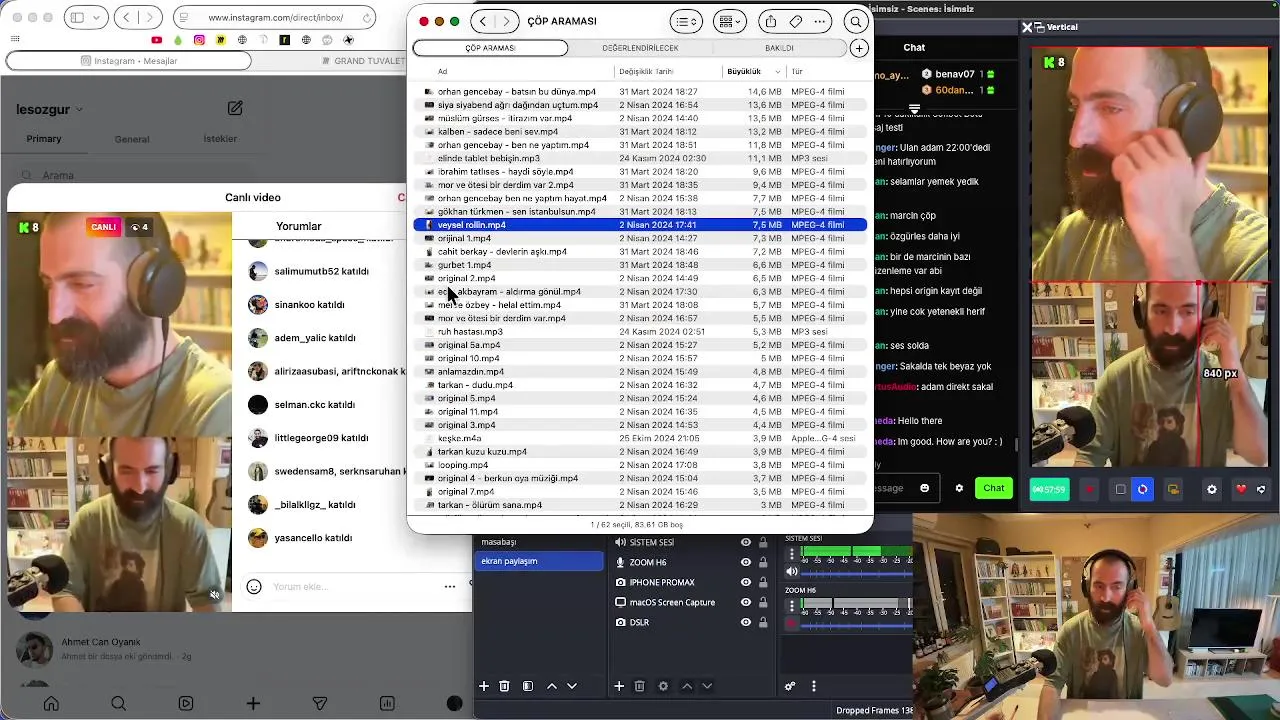Go forward in the Finder window
The height and width of the screenshot is (720, 1280).
click(507, 21)
